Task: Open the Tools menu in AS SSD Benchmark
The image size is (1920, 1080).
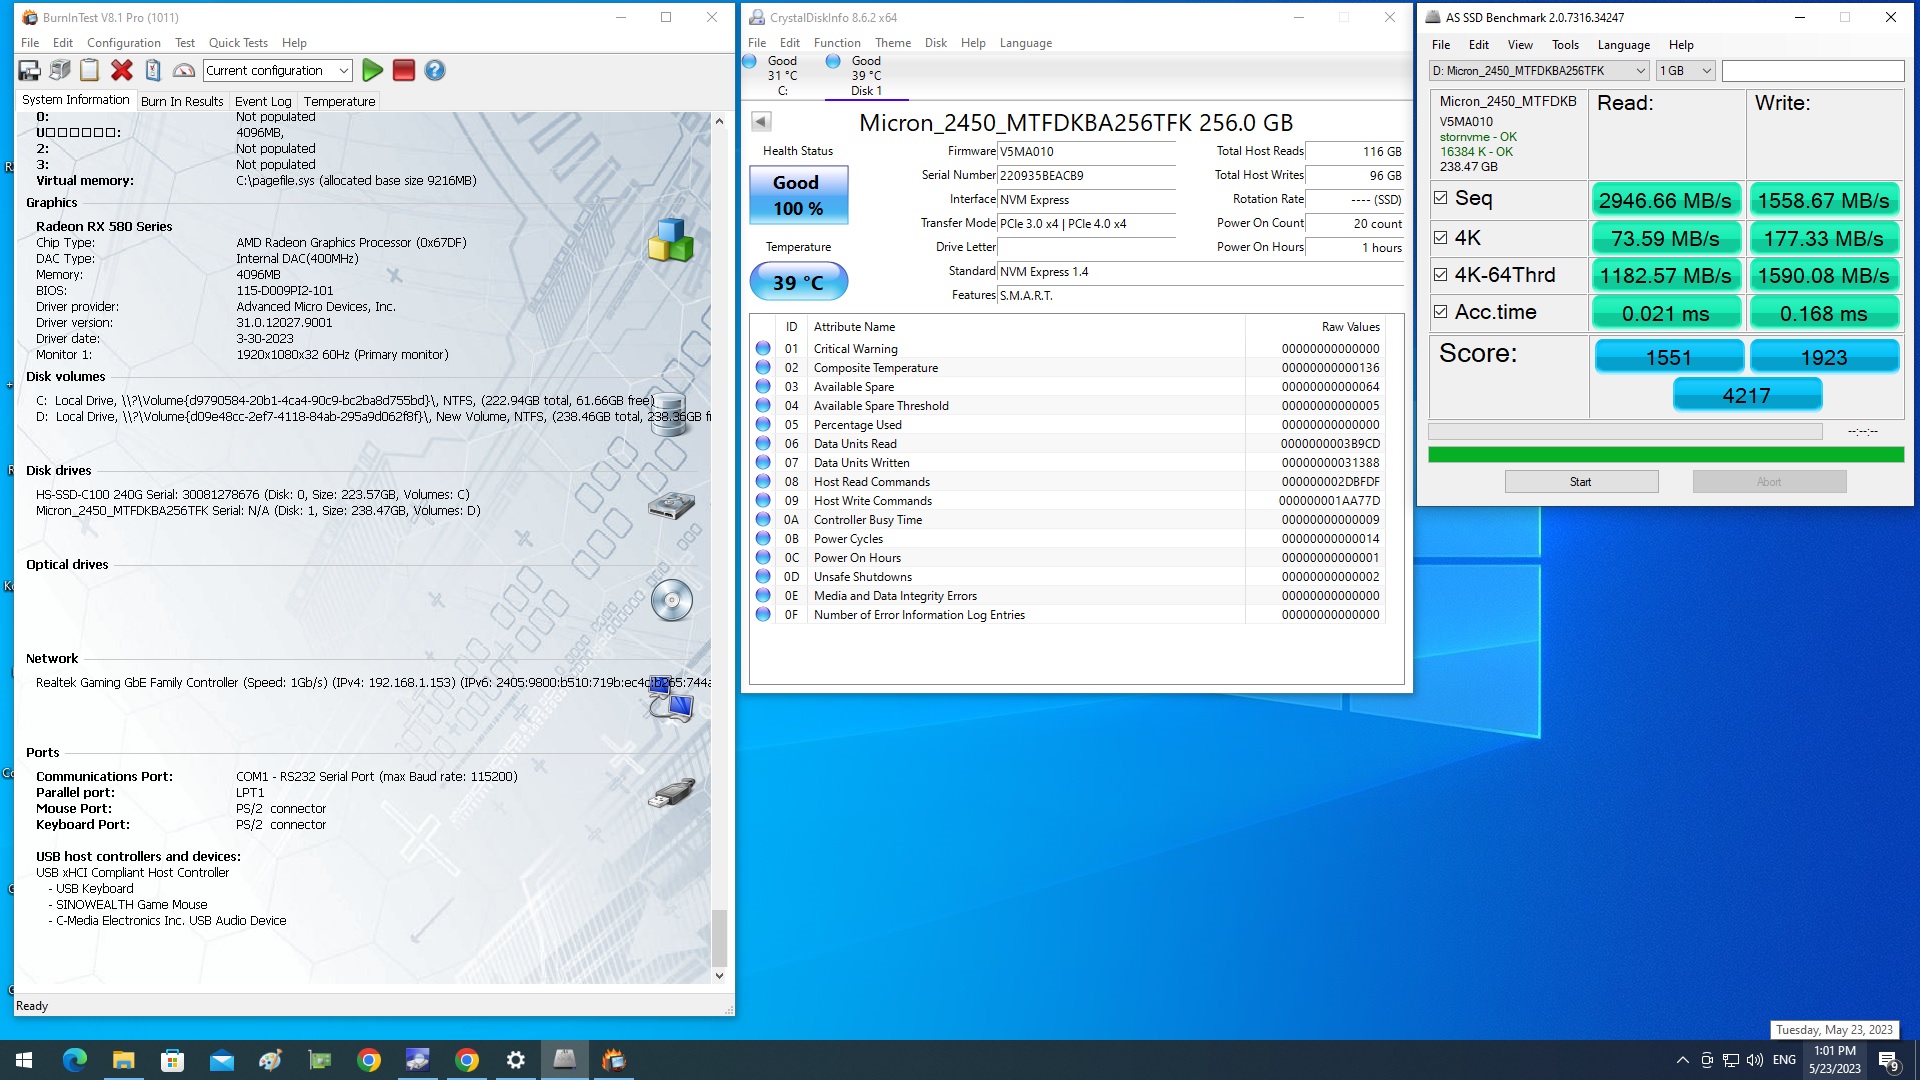Action: pyautogui.click(x=1565, y=45)
